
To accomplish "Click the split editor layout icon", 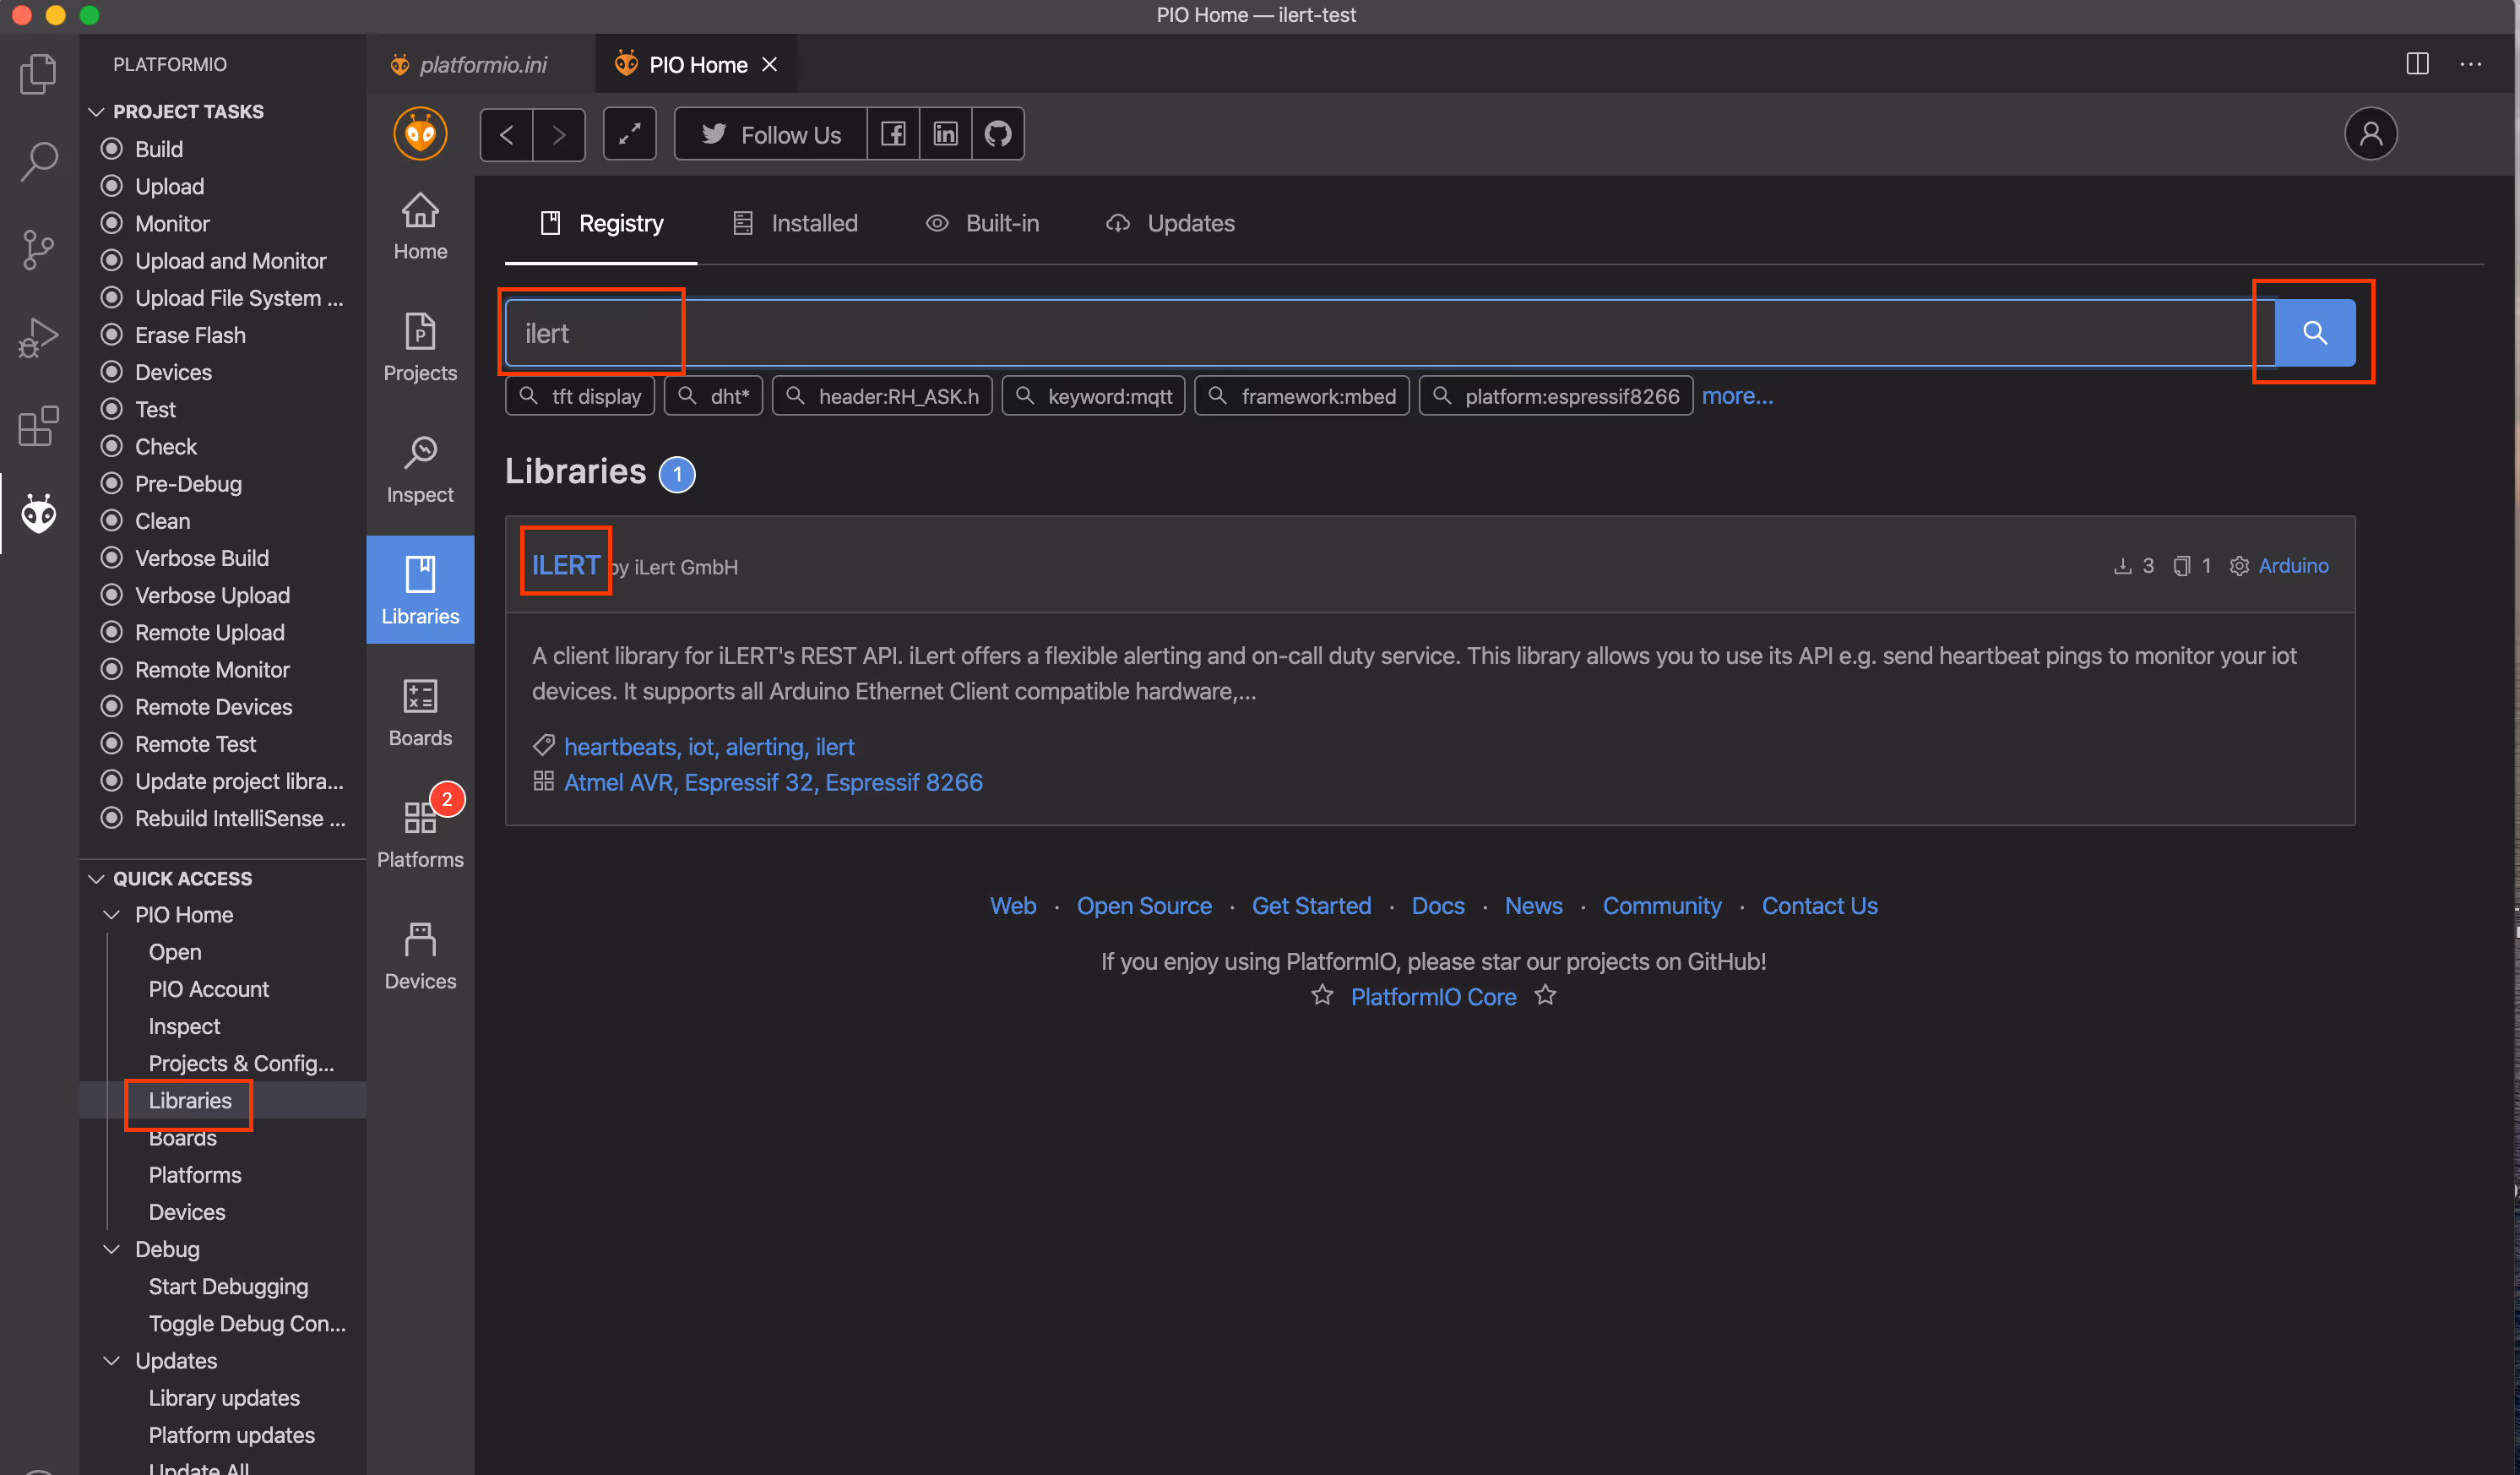I will pyautogui.click(x=2416, y=64).
